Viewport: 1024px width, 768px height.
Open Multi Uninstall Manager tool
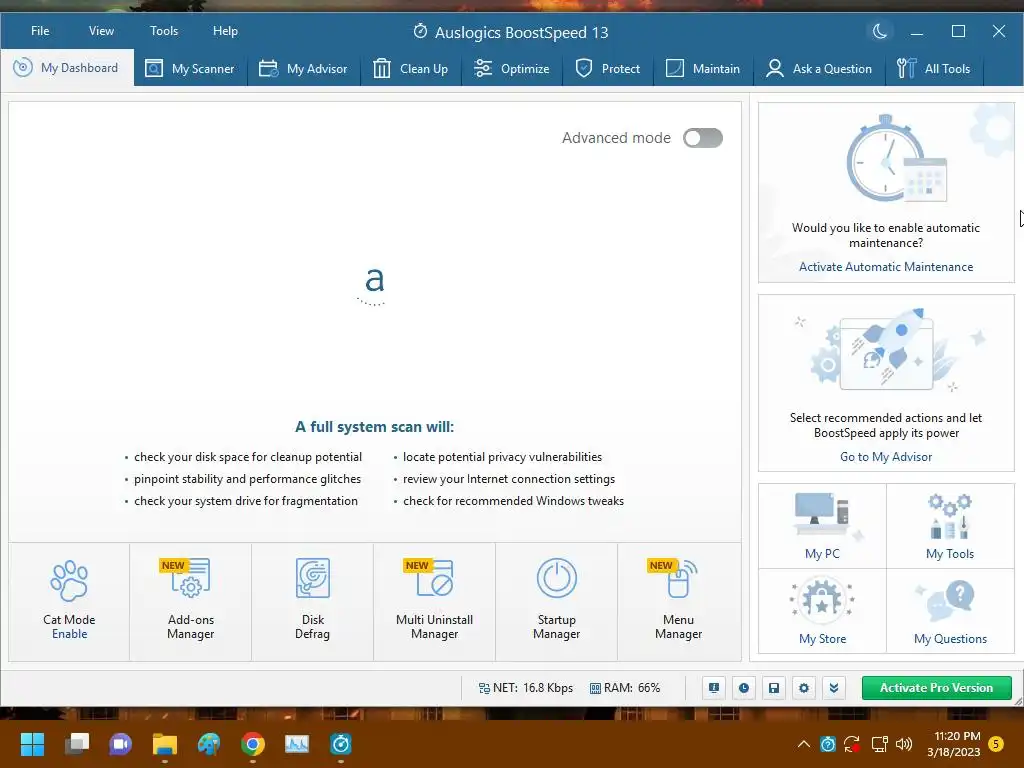[434, 601]
